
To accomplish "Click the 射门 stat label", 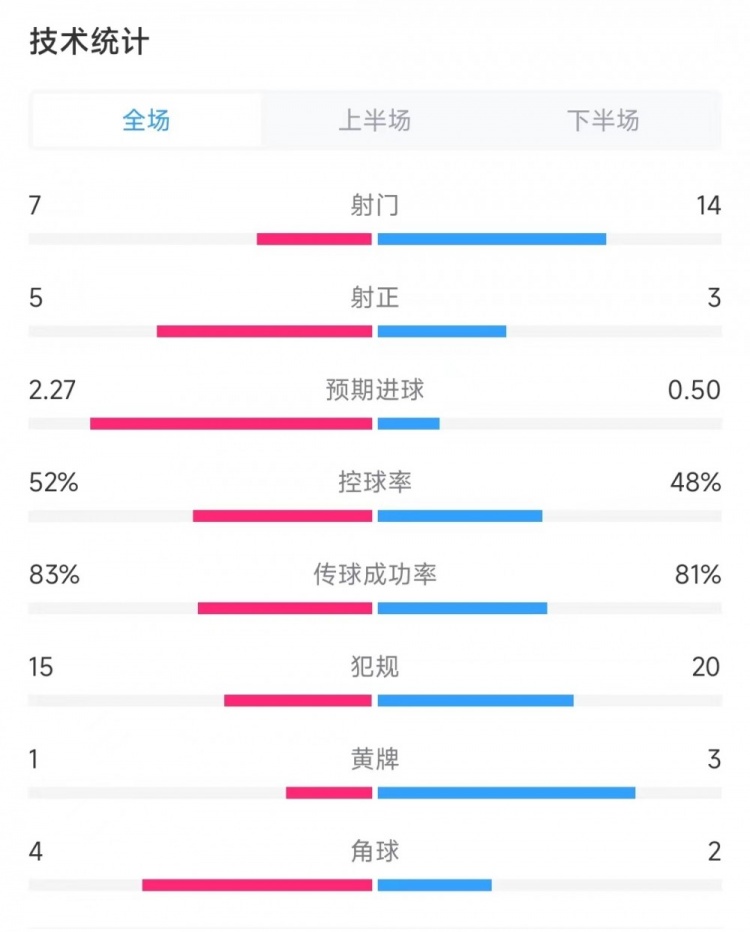I will 374,205.
